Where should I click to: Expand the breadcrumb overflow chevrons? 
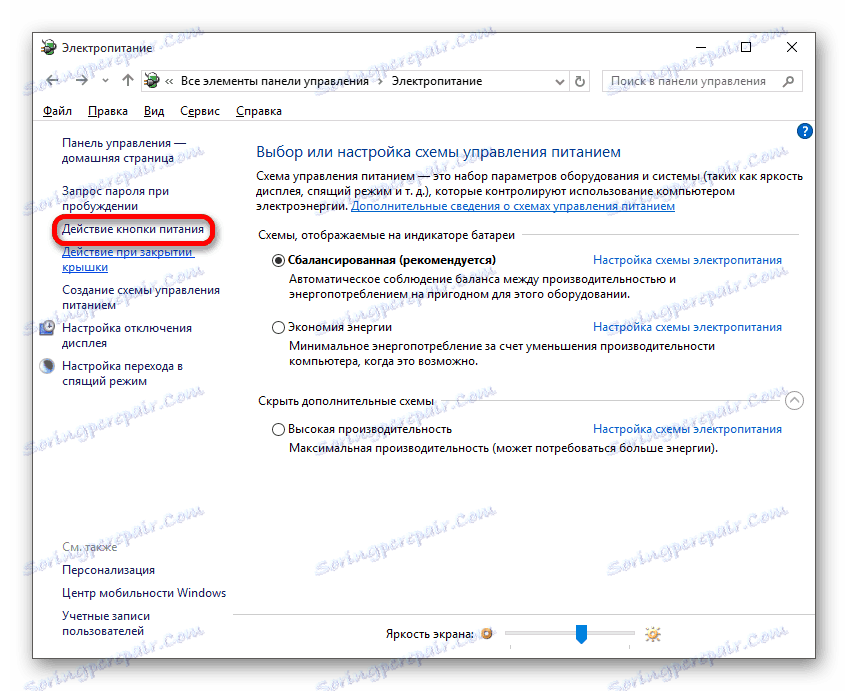[x=169, y=81]
